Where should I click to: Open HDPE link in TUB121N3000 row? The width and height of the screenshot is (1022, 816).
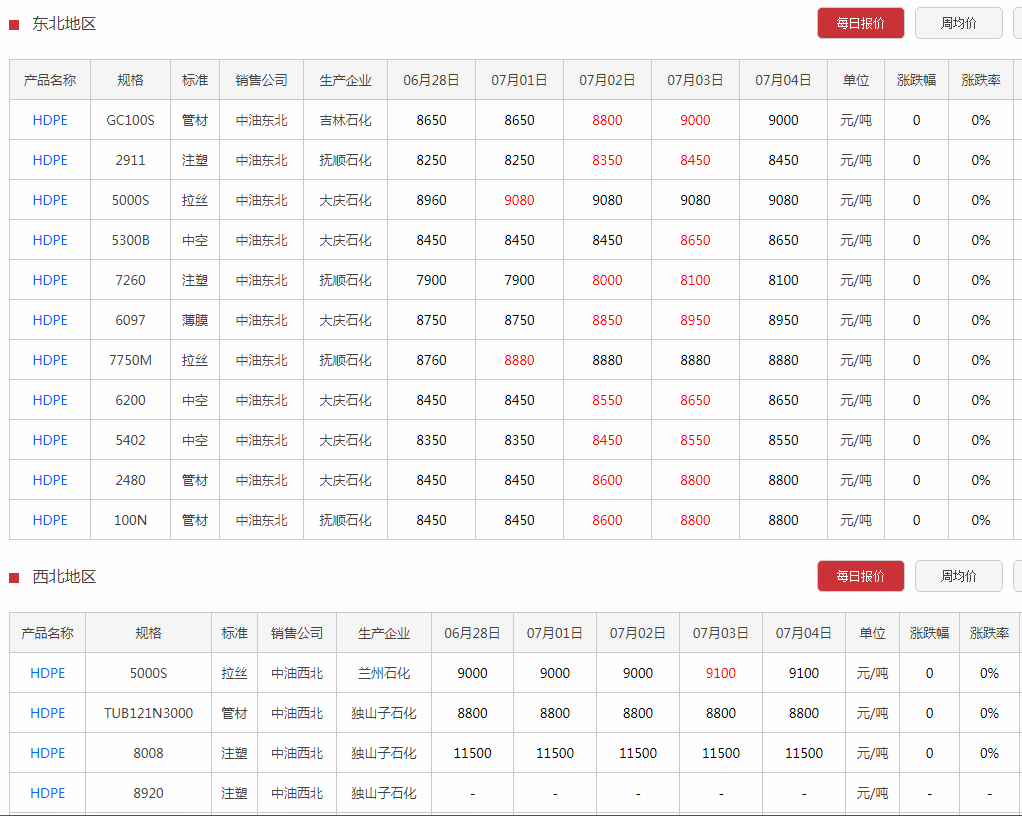click(48, 713)
